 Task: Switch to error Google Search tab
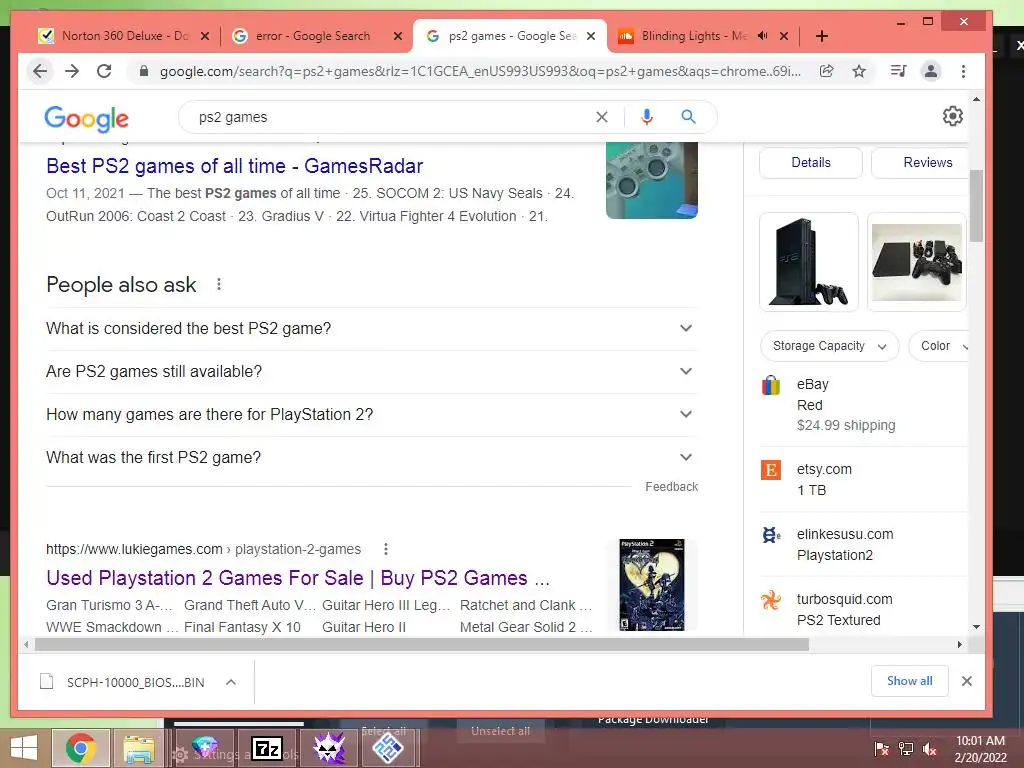coord(313,36)
